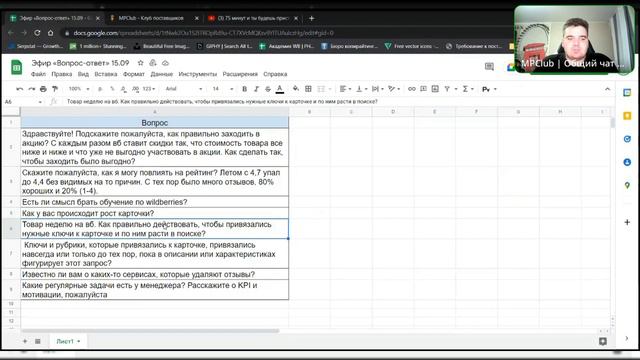Format cell as percent
The height and width of the screenshot is (360, 640).
click(x=112, y=89)
